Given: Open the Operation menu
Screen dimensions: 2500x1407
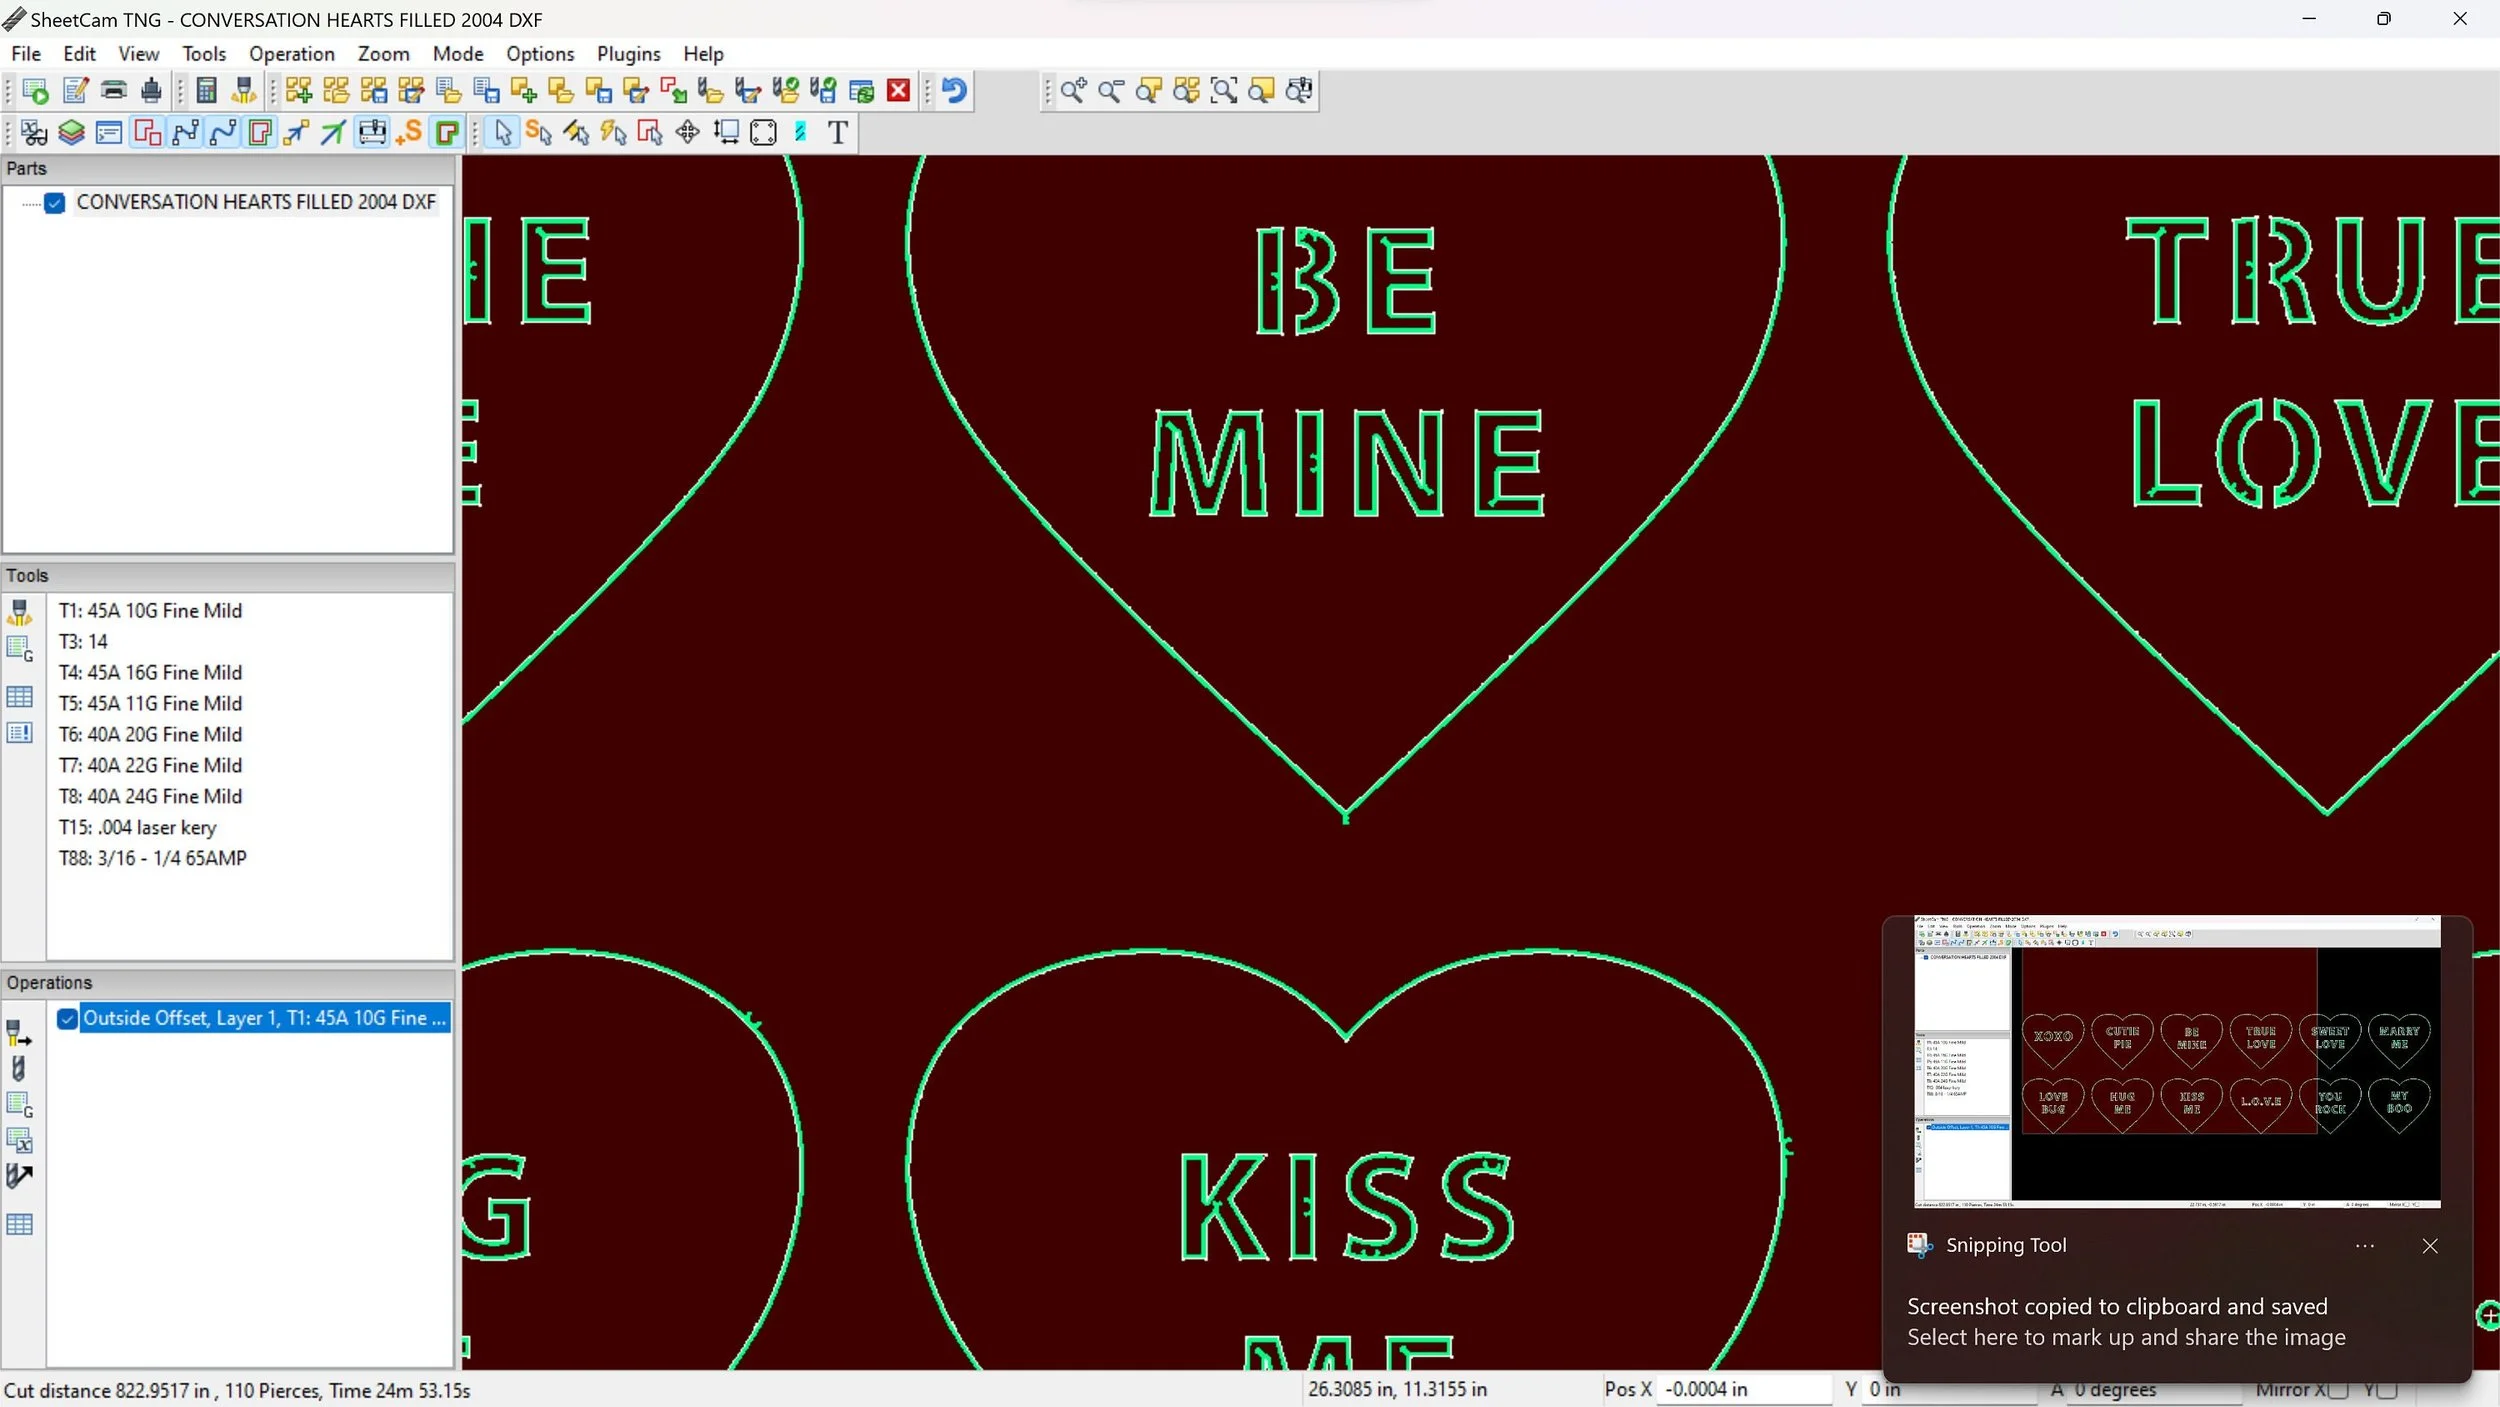Looking at the screenshot, I should [292, 54].
